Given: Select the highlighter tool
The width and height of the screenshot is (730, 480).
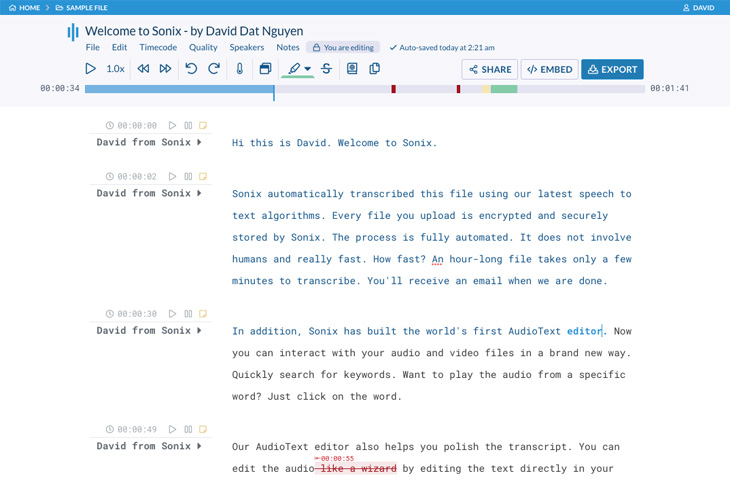Looking at the screenshot, I should [x=294, y=69].
